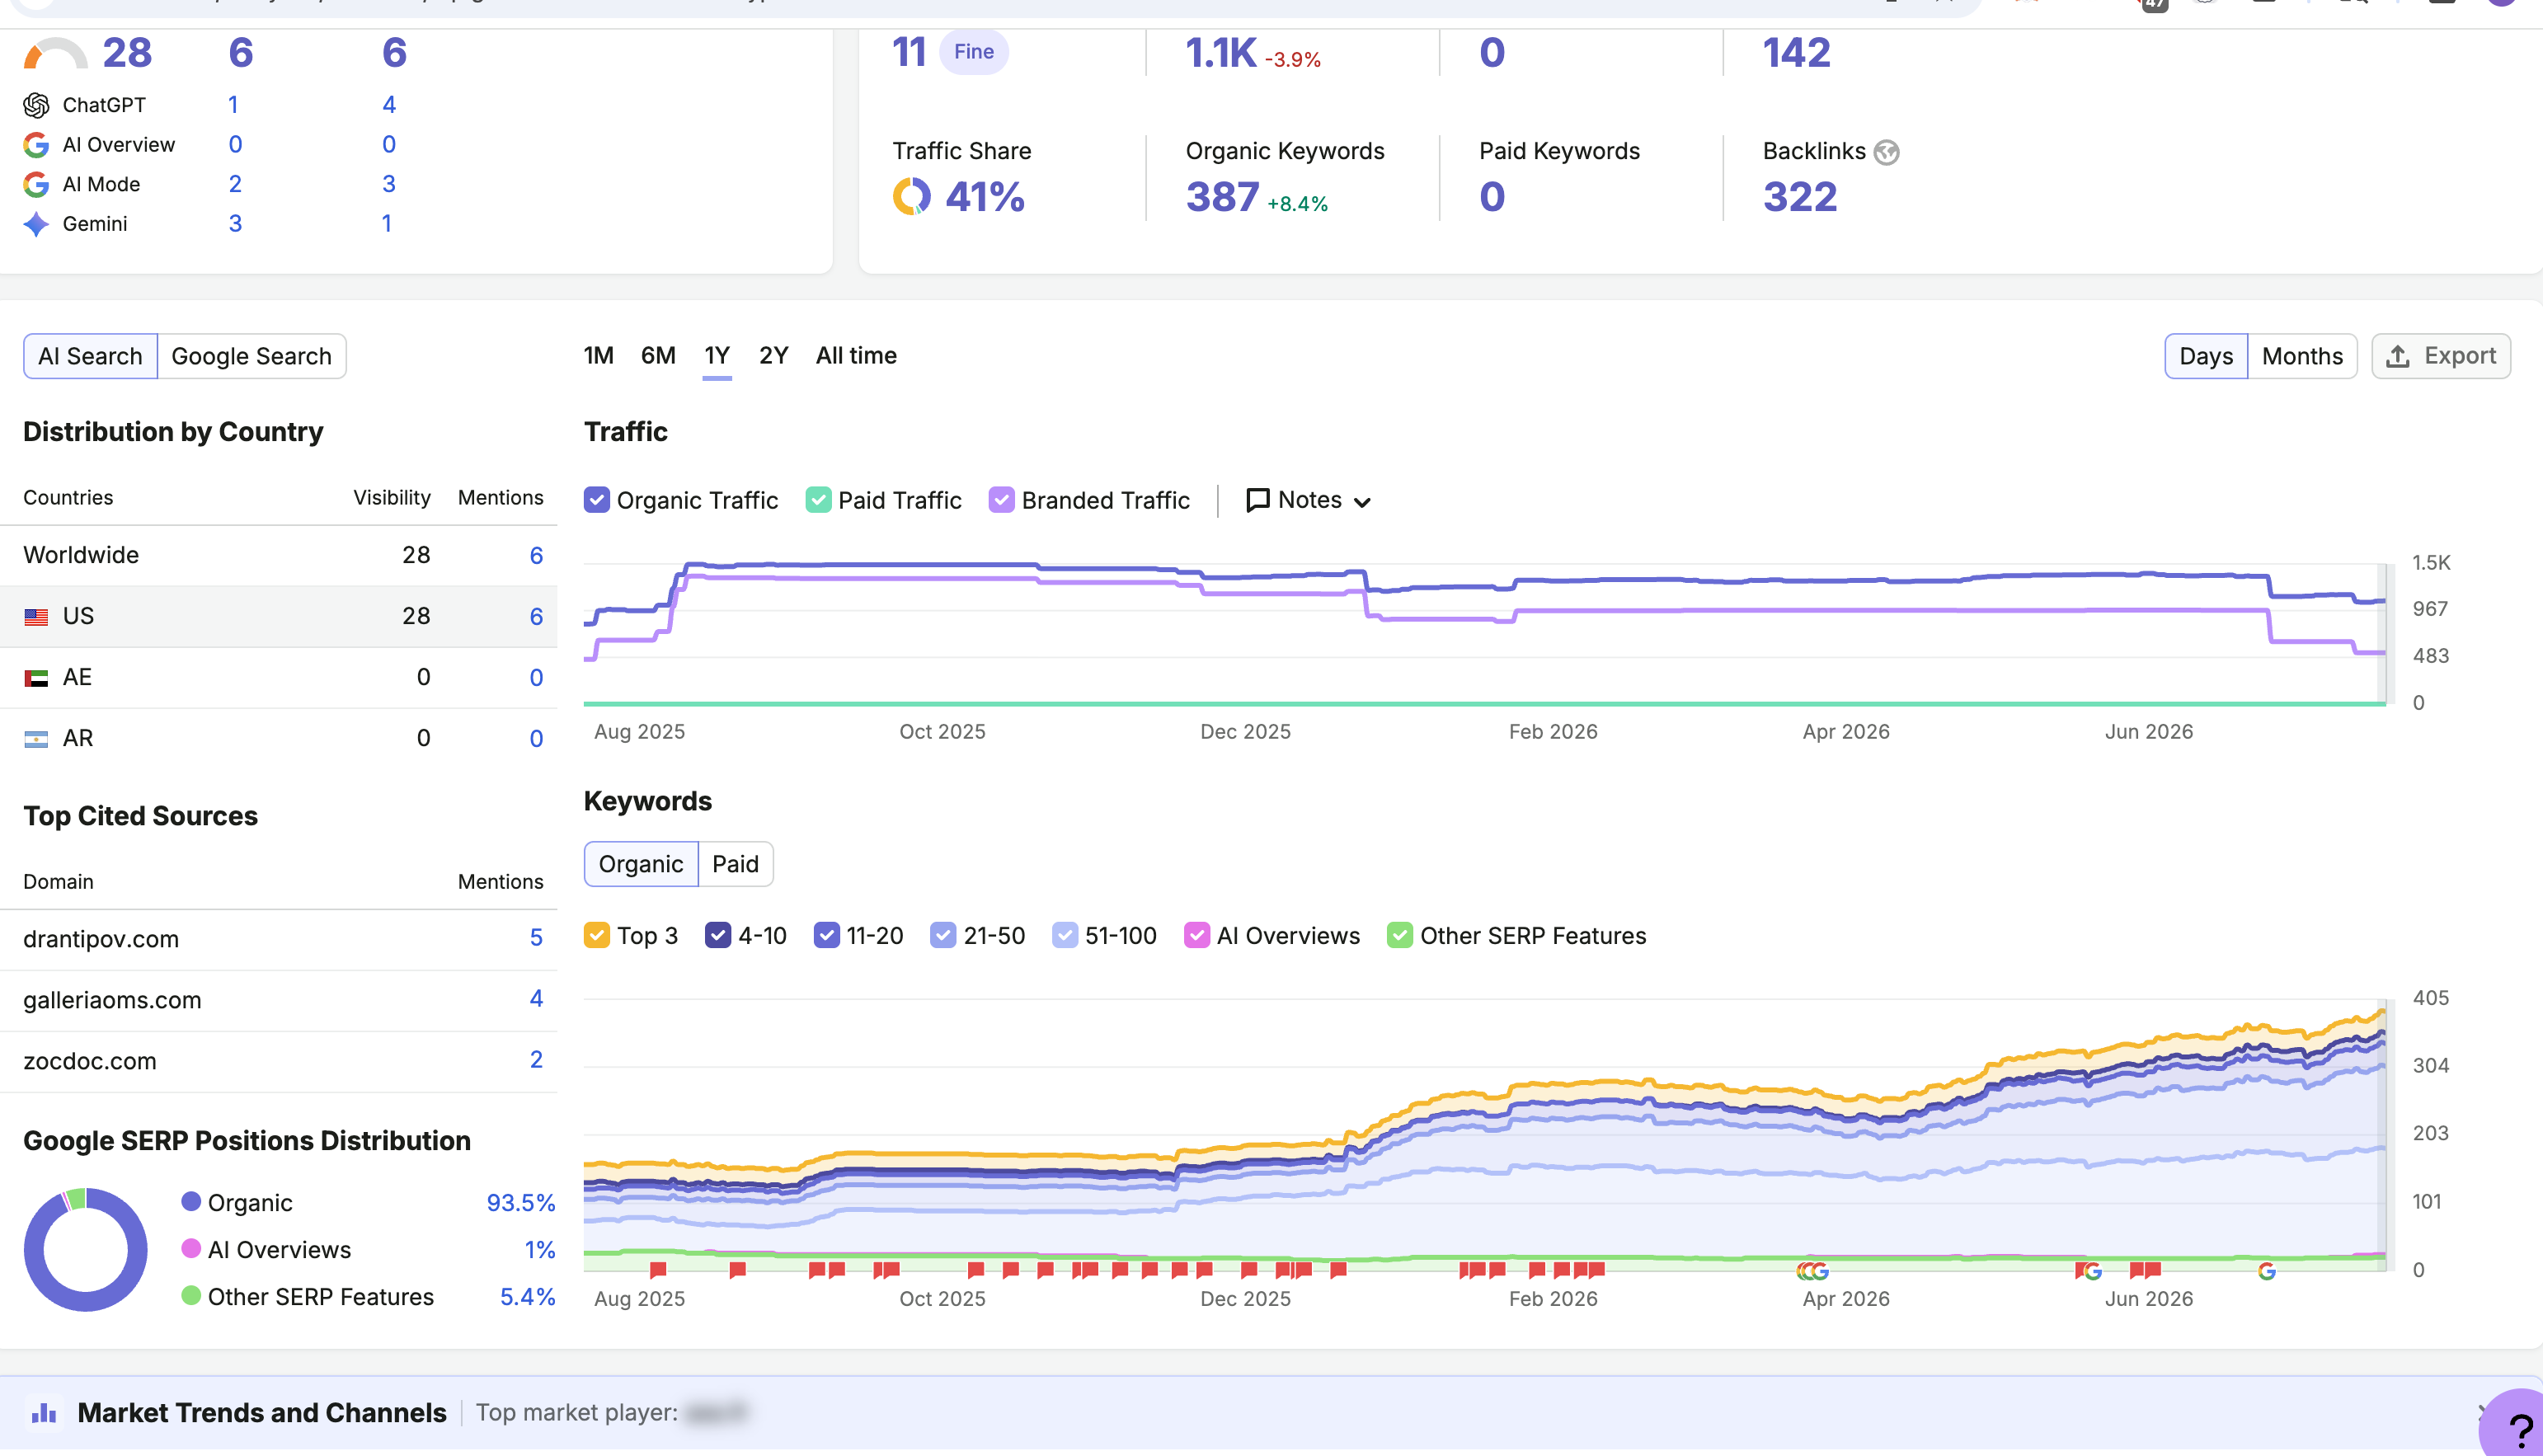Click the Google icon next to AI Mode

coord(36,184)
